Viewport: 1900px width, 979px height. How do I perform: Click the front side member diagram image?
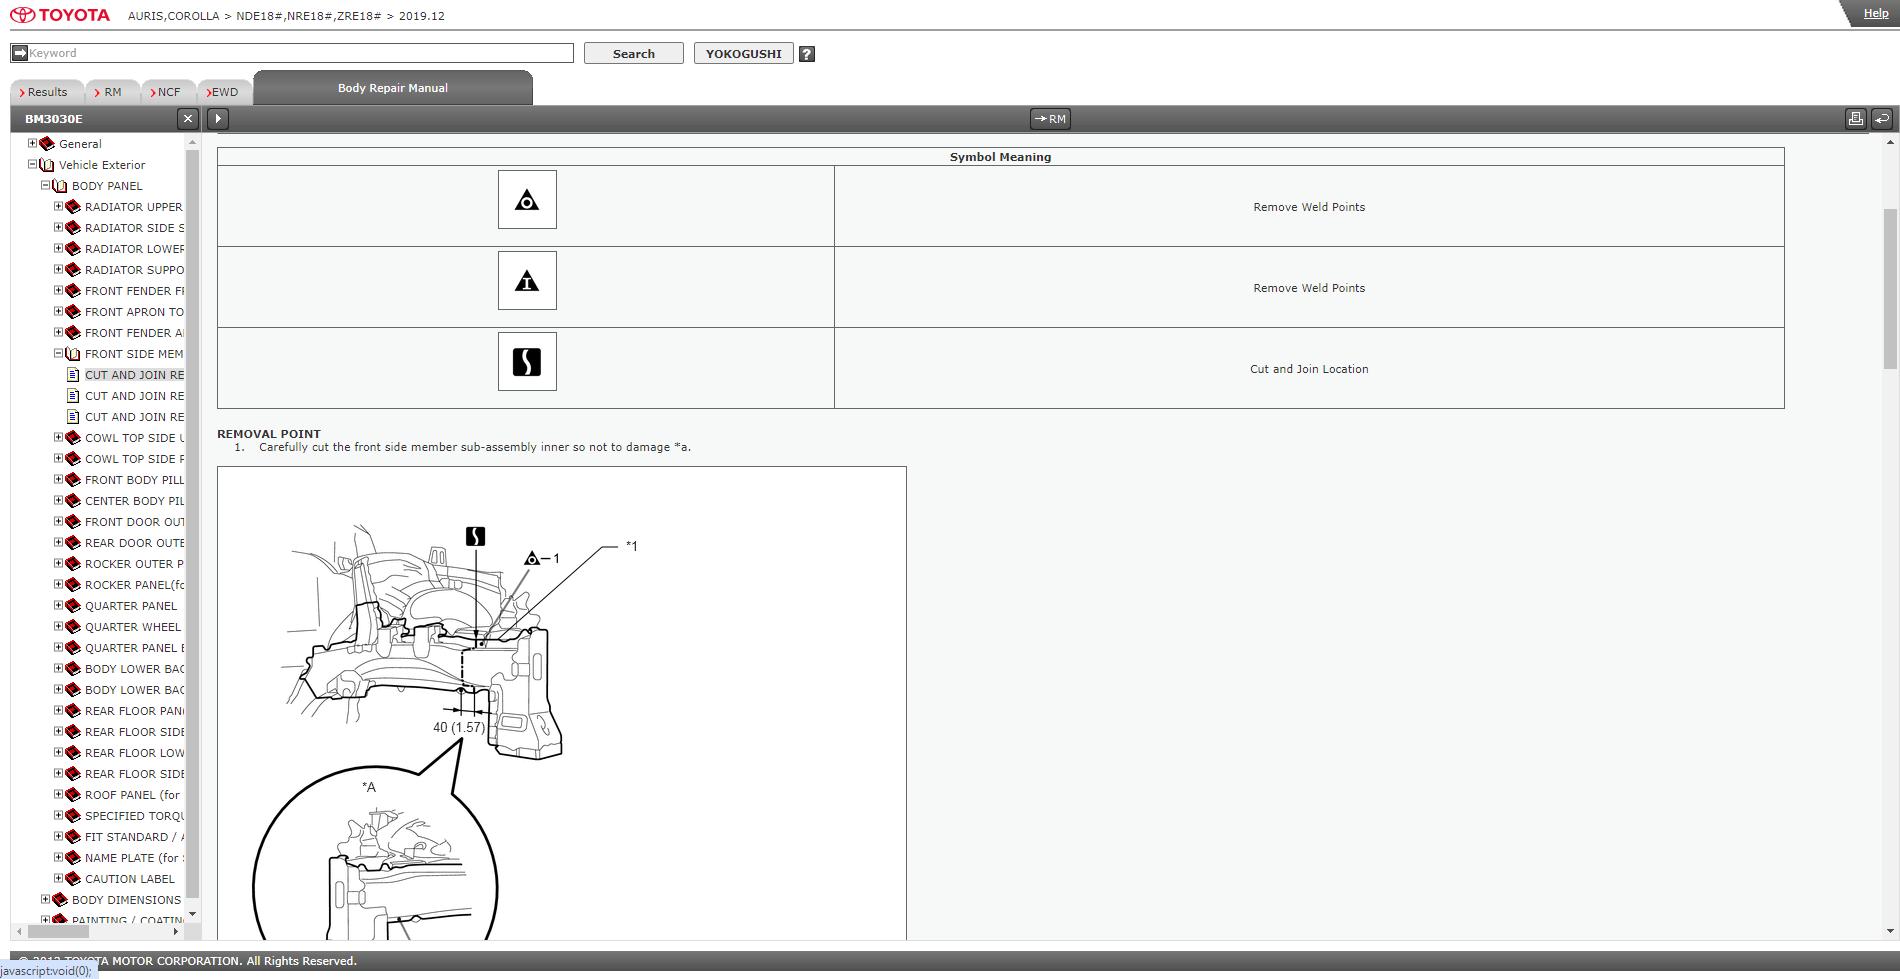[x=562, y=703]
